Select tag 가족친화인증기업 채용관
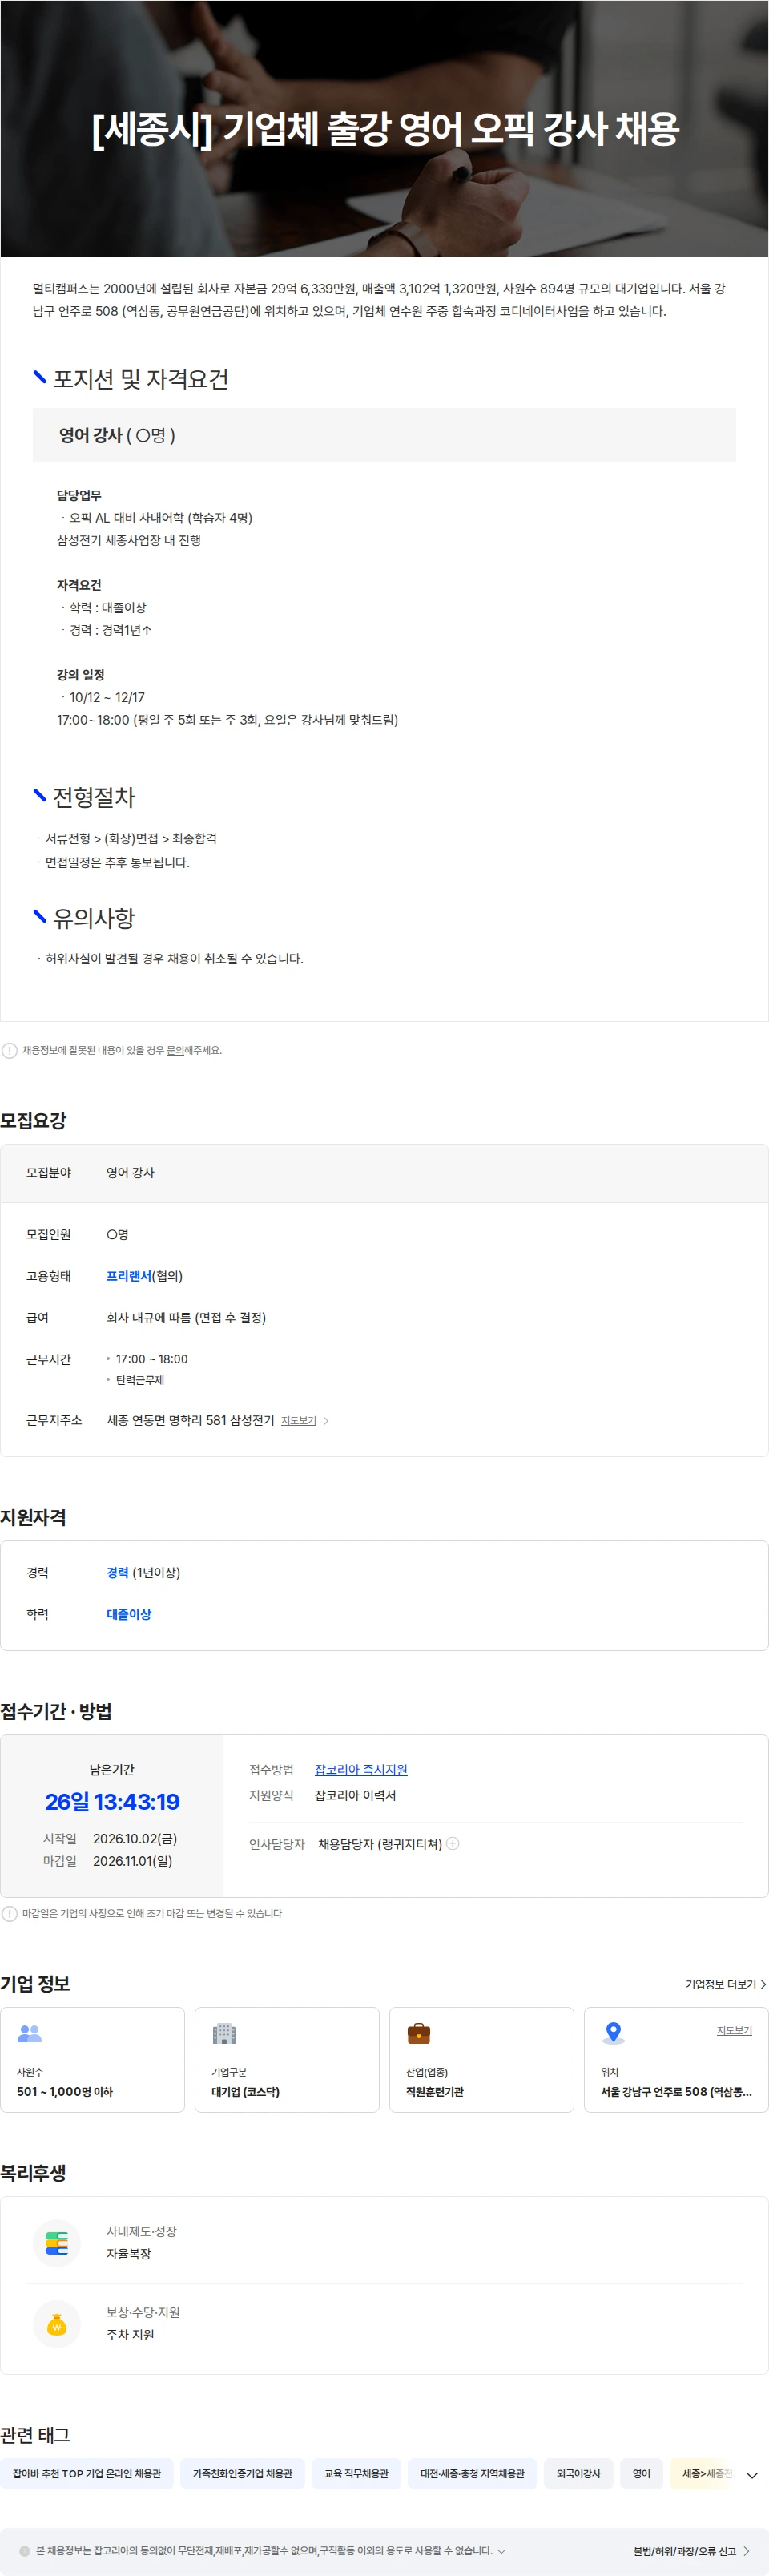Viewport: 769px width, 2576px height. pos(243,2473)
